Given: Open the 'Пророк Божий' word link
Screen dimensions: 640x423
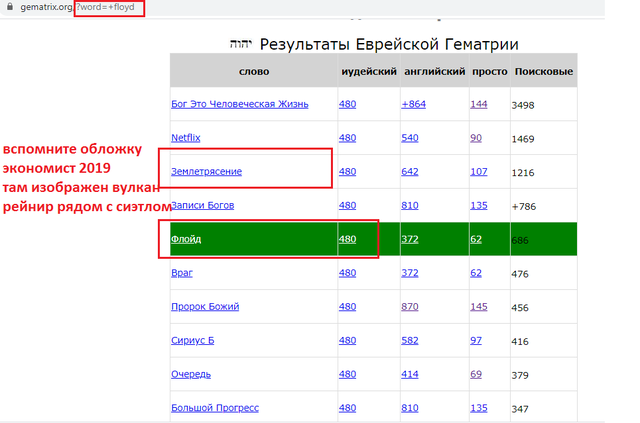Looking at the screenshot, I should [x=205, y=307].
